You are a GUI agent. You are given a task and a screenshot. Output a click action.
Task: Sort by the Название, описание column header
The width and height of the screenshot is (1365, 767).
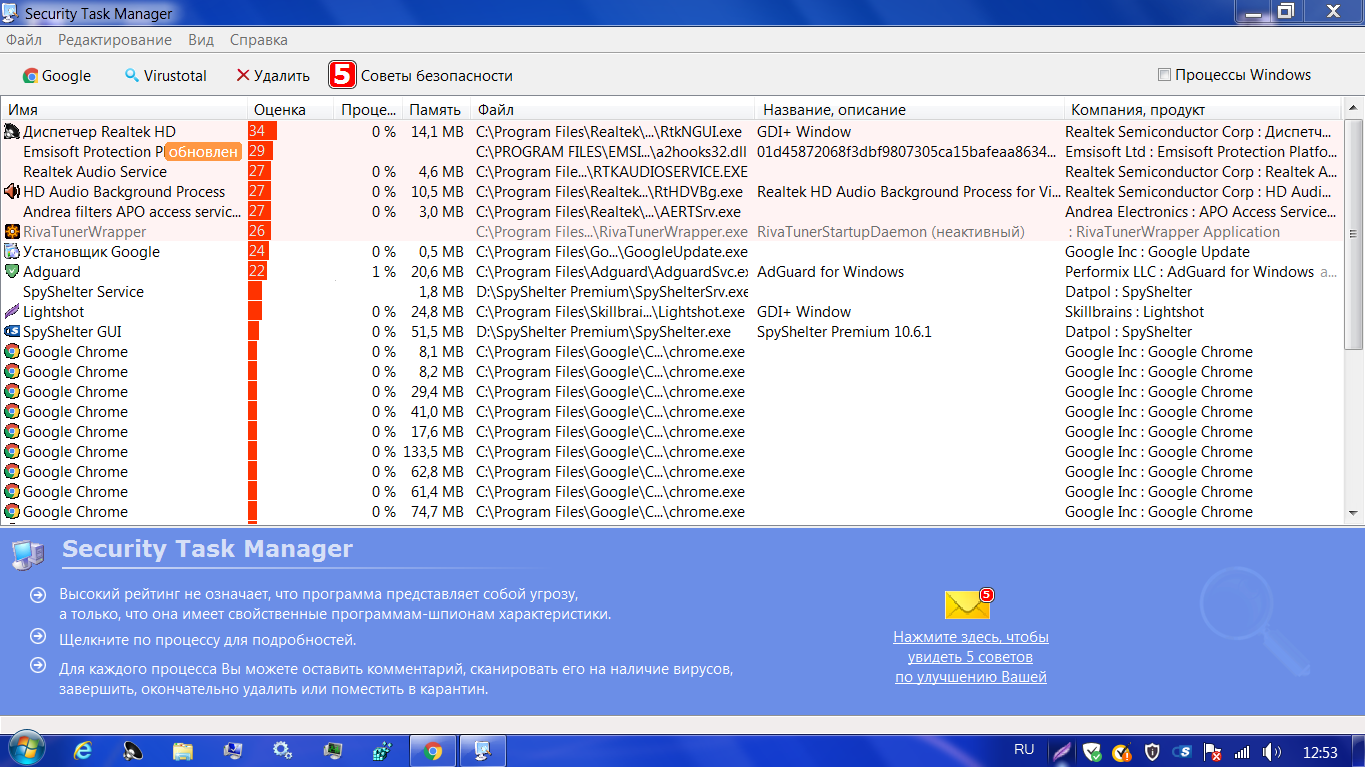[x=911, y=110]
